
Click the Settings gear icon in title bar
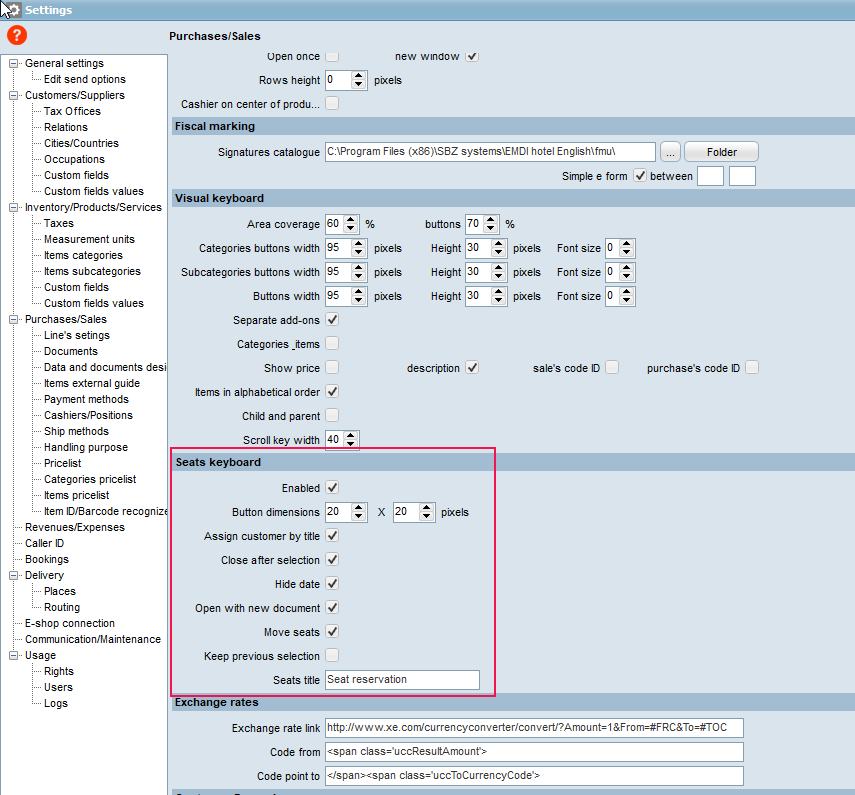12,10
